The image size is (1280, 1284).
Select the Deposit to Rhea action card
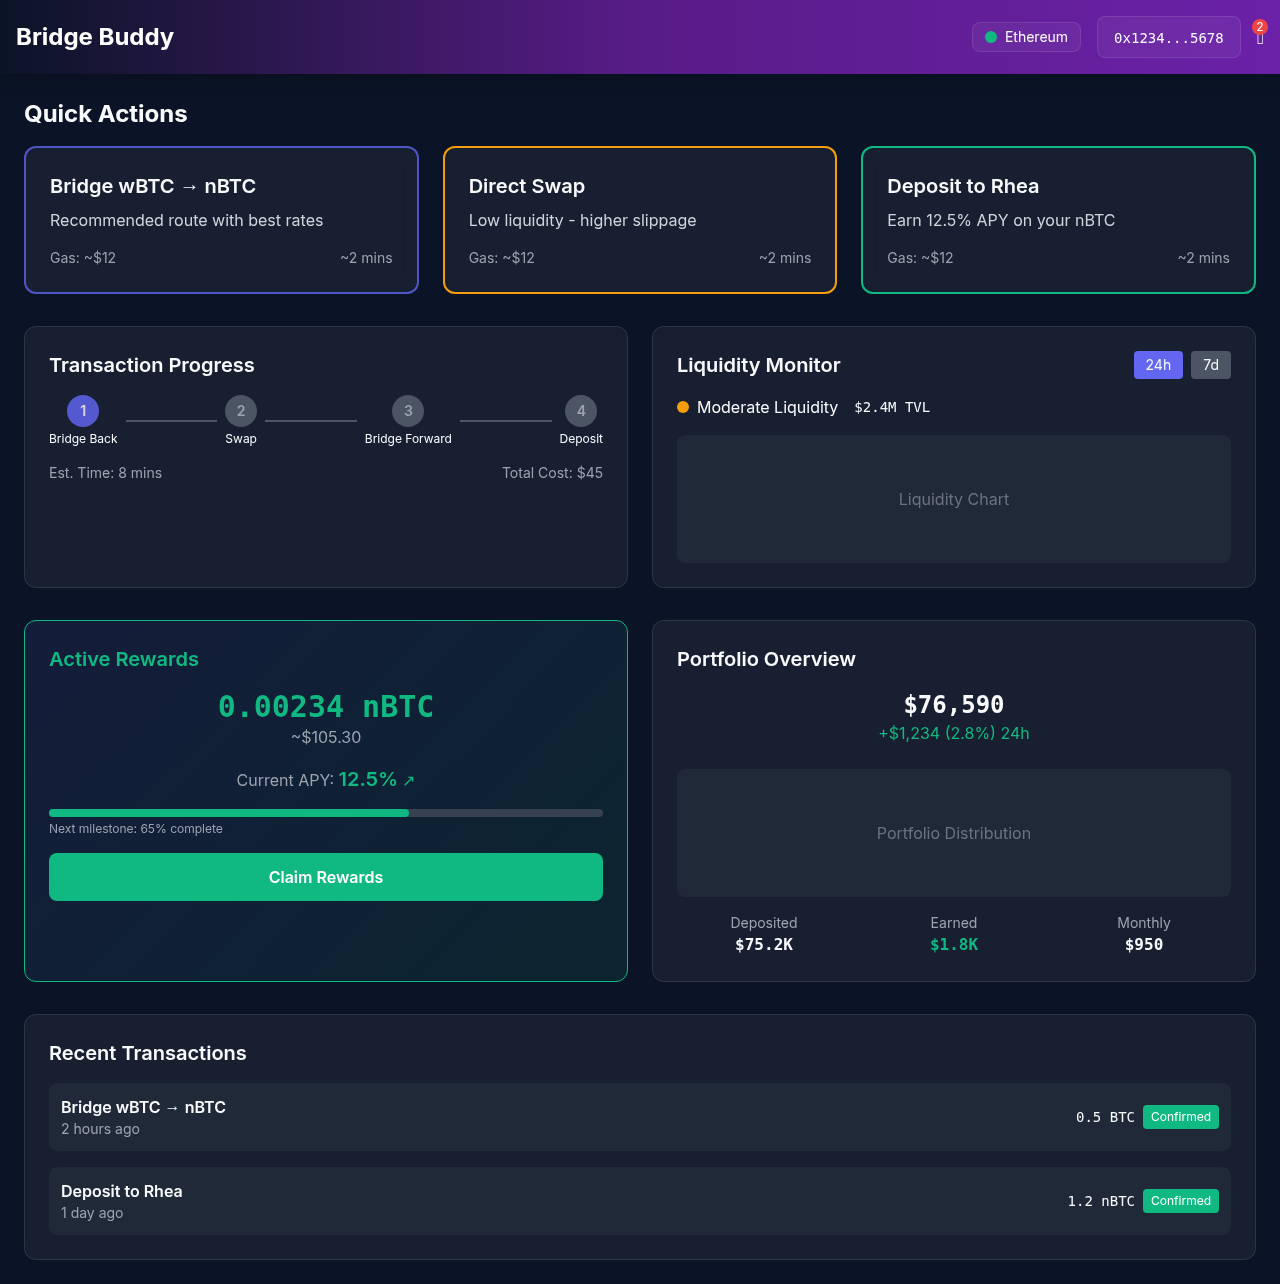coord(1058,220)
